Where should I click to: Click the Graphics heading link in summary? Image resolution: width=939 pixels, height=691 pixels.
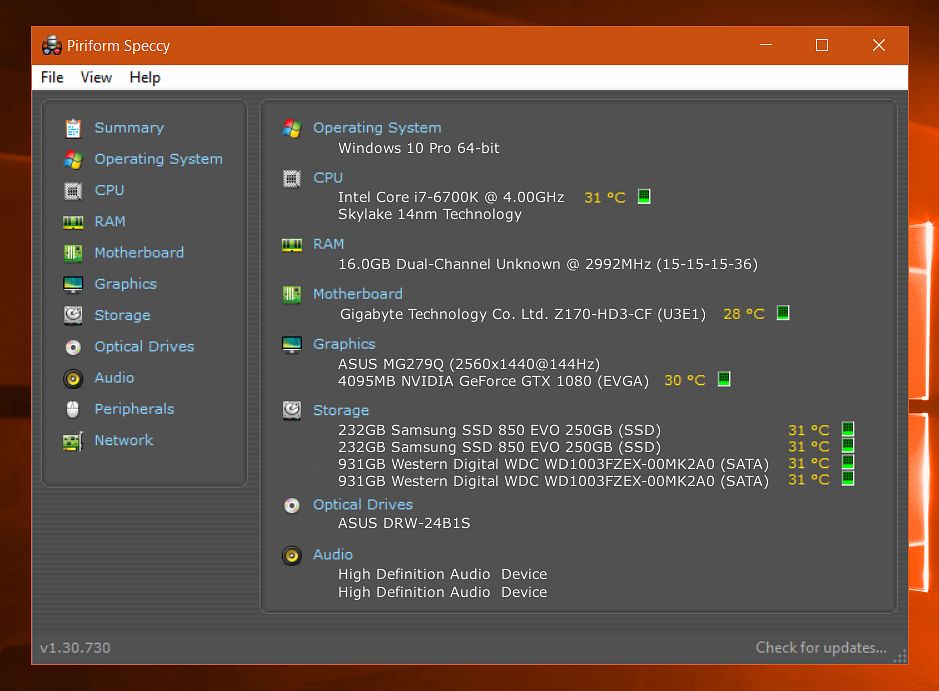coord(344,344)
